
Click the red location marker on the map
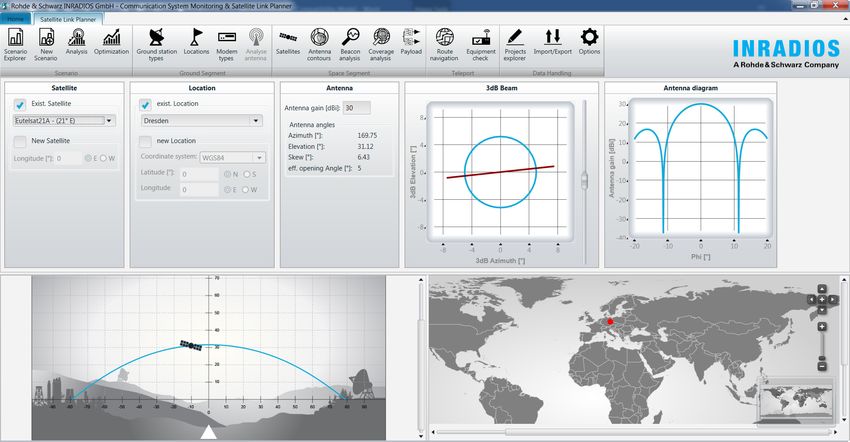point(610,322)
